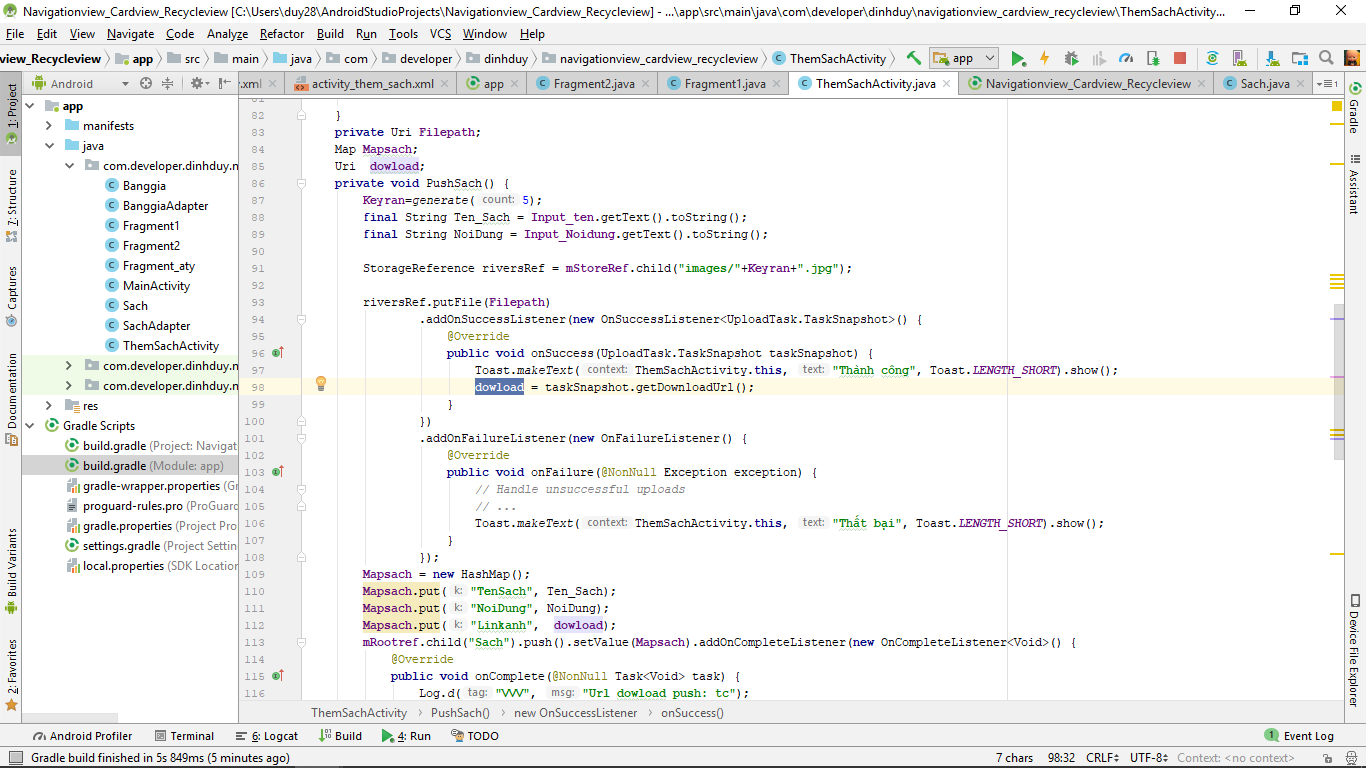
Task: Open the app run configuration dropdown
Action: click(963, 59)
